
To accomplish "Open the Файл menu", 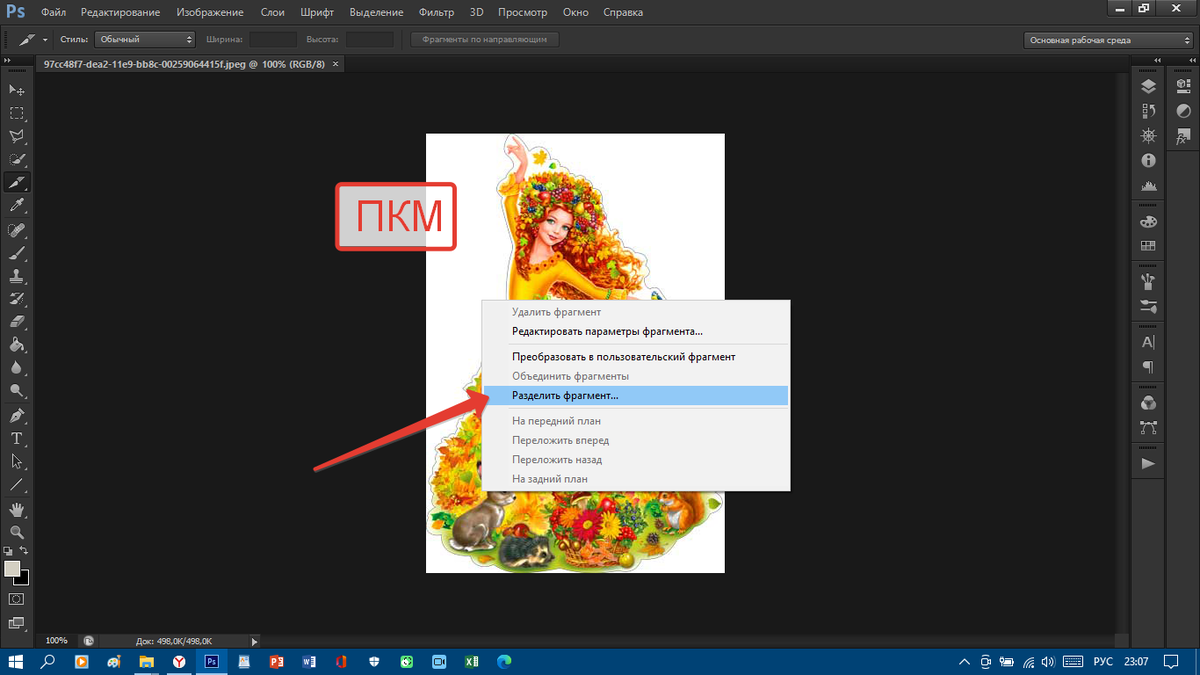I will click(x=56, y=13).
